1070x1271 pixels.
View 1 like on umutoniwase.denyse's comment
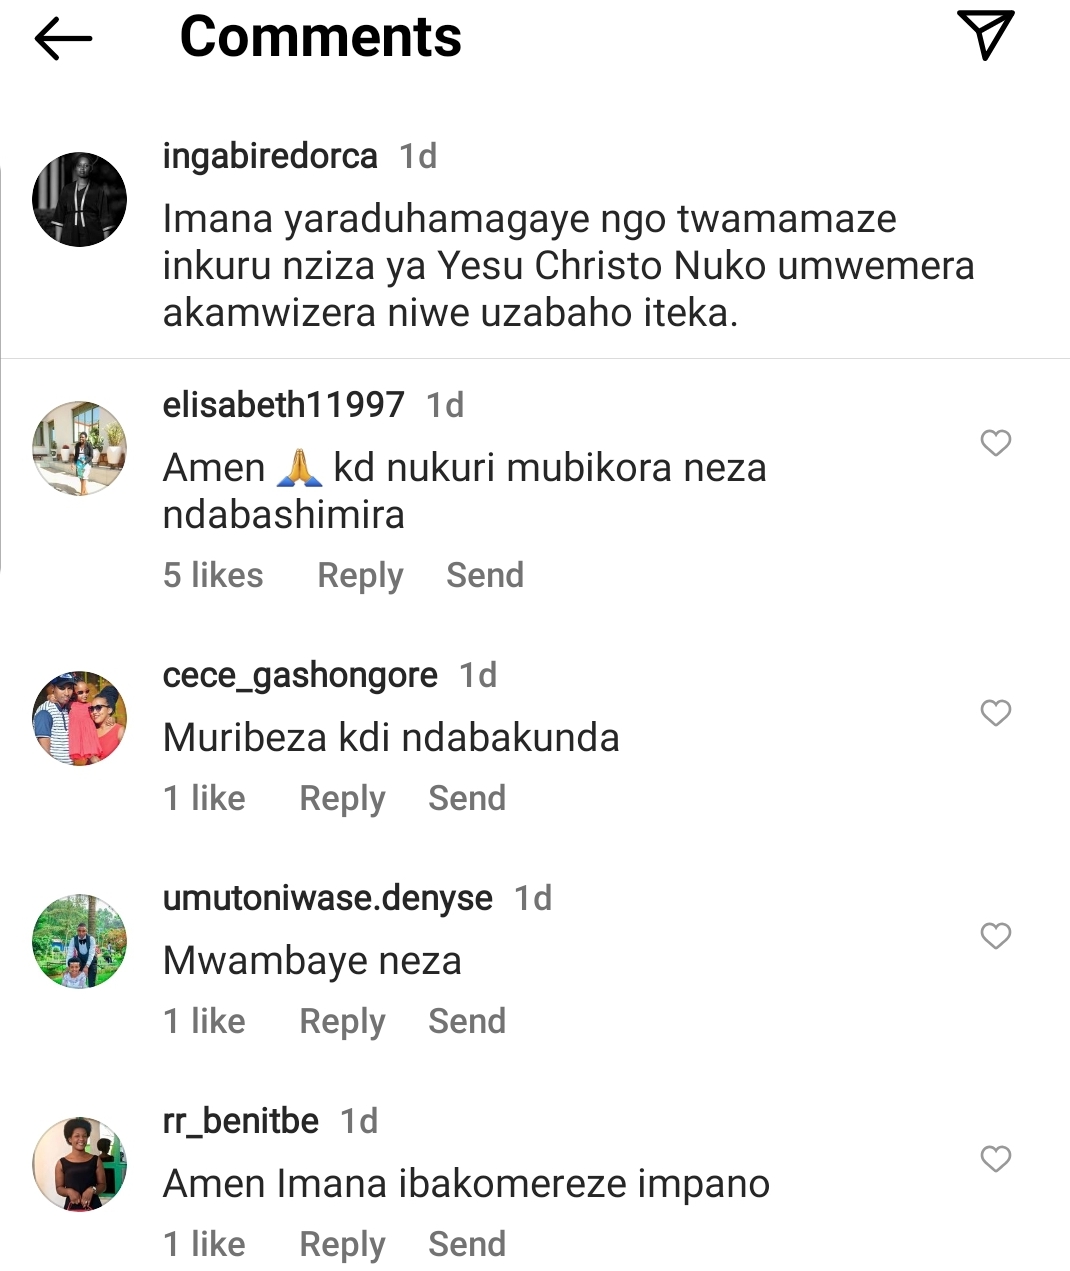point(204,1022)
